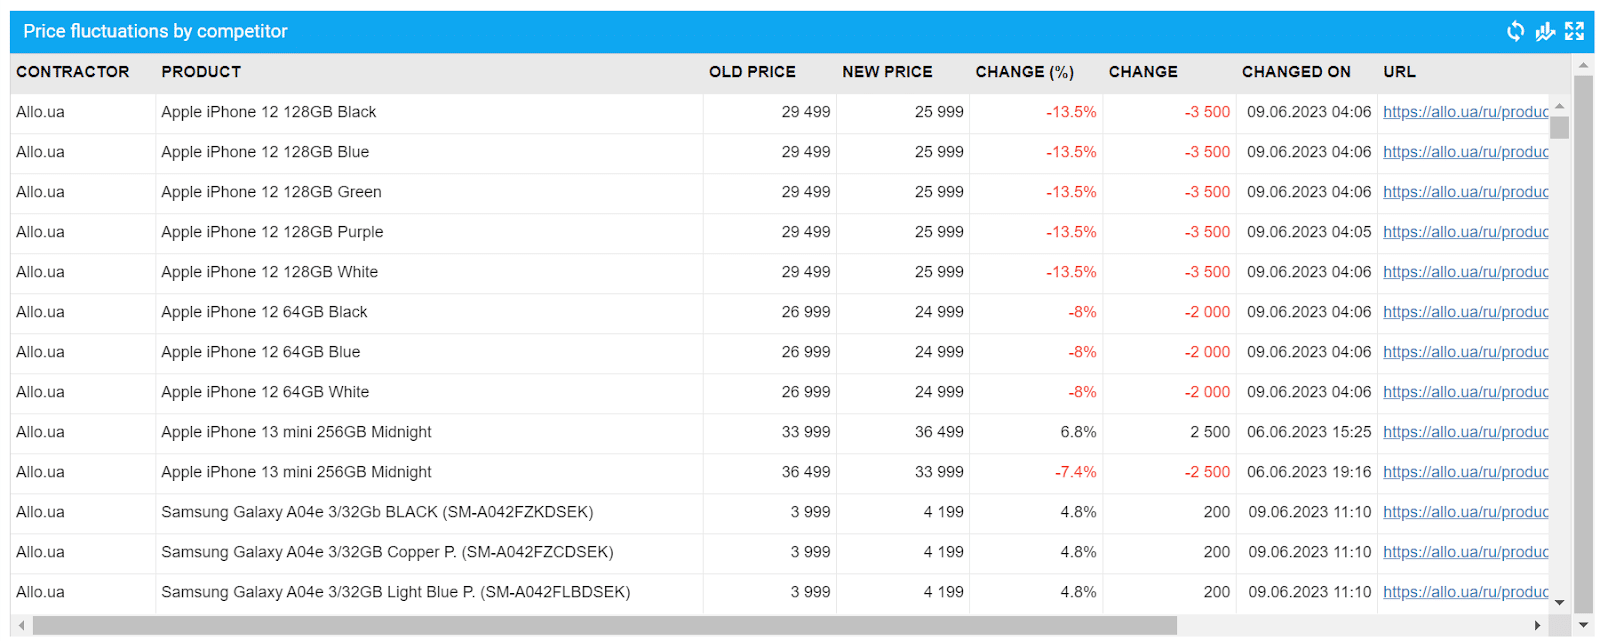The width and height of the screenshot is (1600, 641).
Task: Click the outer vertical scrollbar thumb
Action: point(1583,340)
